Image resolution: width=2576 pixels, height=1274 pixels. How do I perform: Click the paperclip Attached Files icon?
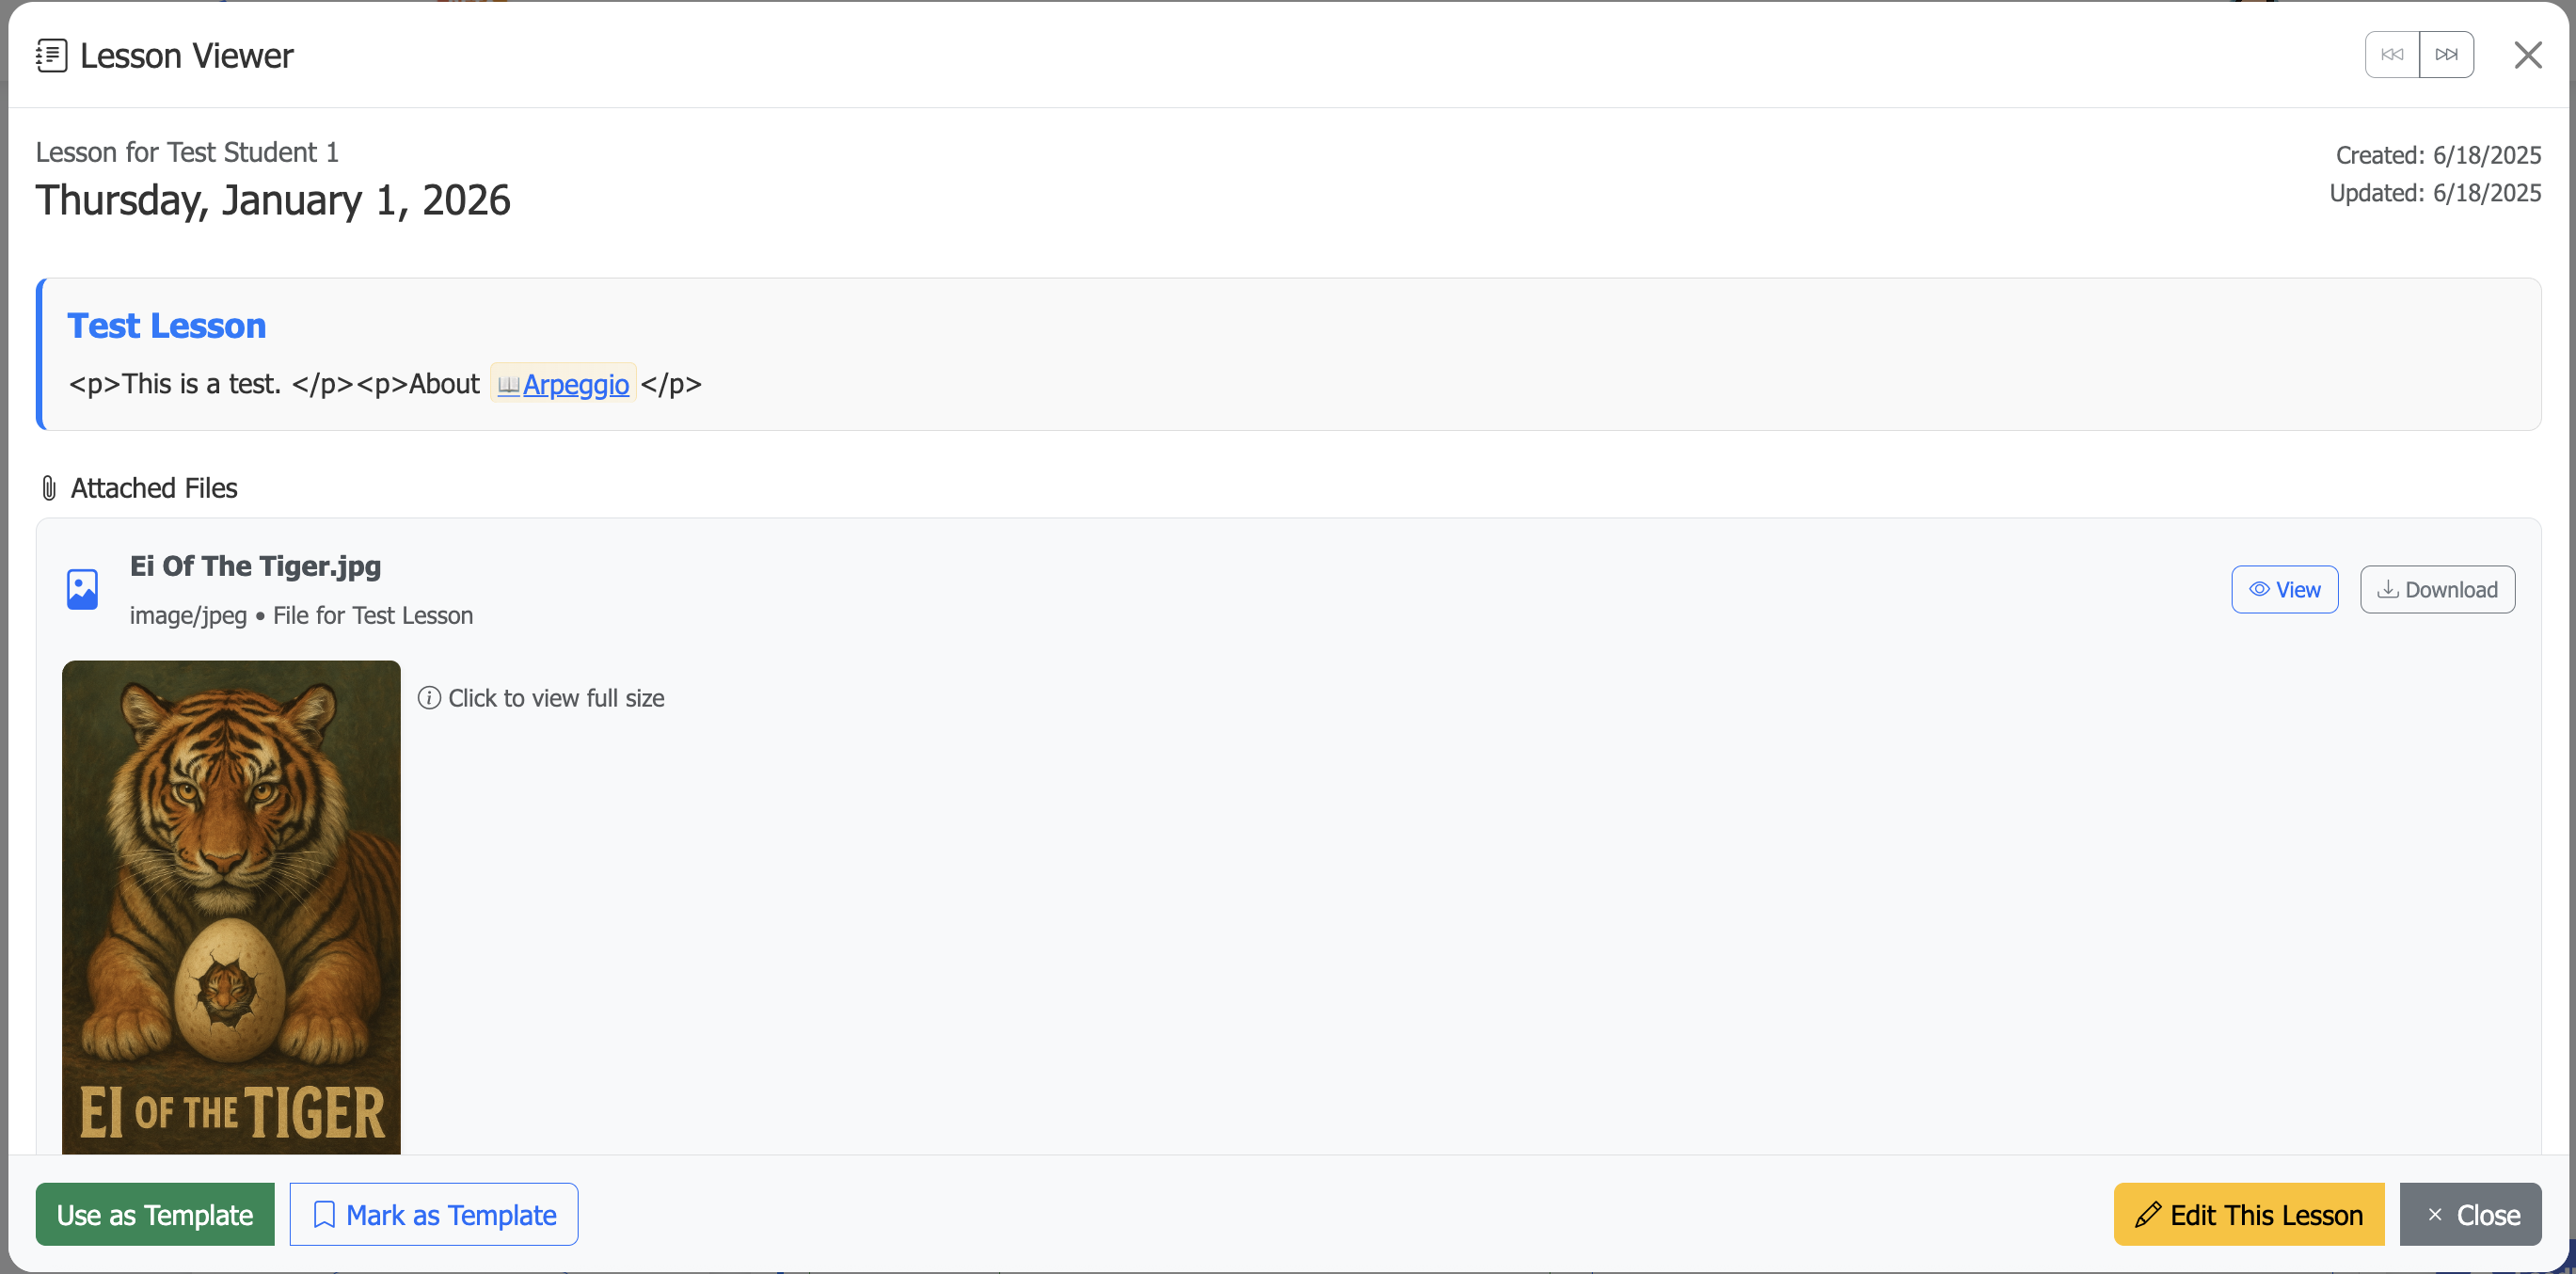coord(48,488)
